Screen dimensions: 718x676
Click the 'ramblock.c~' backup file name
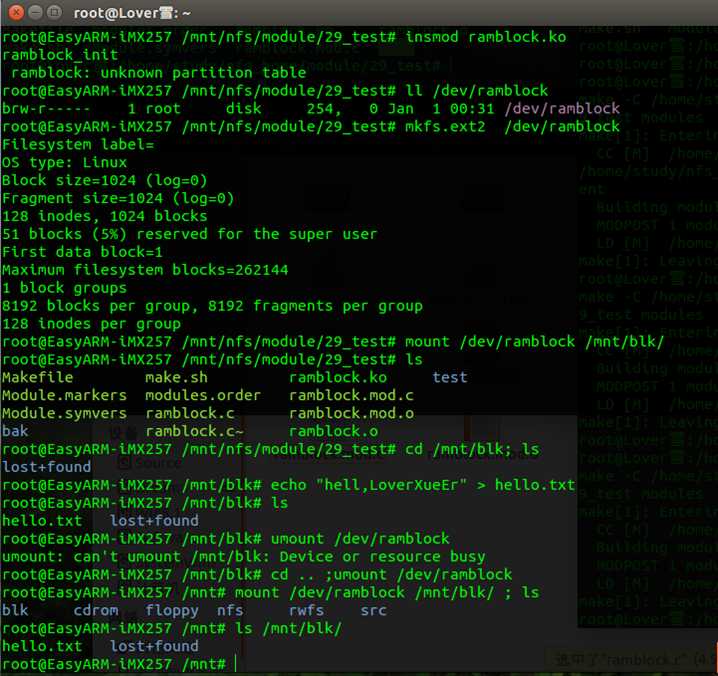point(194,431)
